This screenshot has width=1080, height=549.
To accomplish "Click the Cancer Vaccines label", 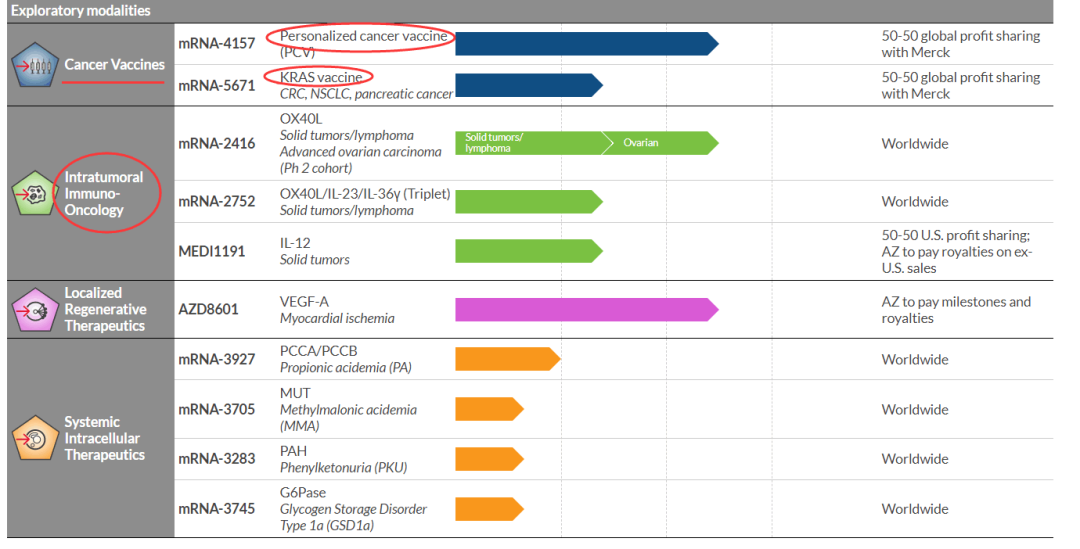I will [x=114, y=64].
